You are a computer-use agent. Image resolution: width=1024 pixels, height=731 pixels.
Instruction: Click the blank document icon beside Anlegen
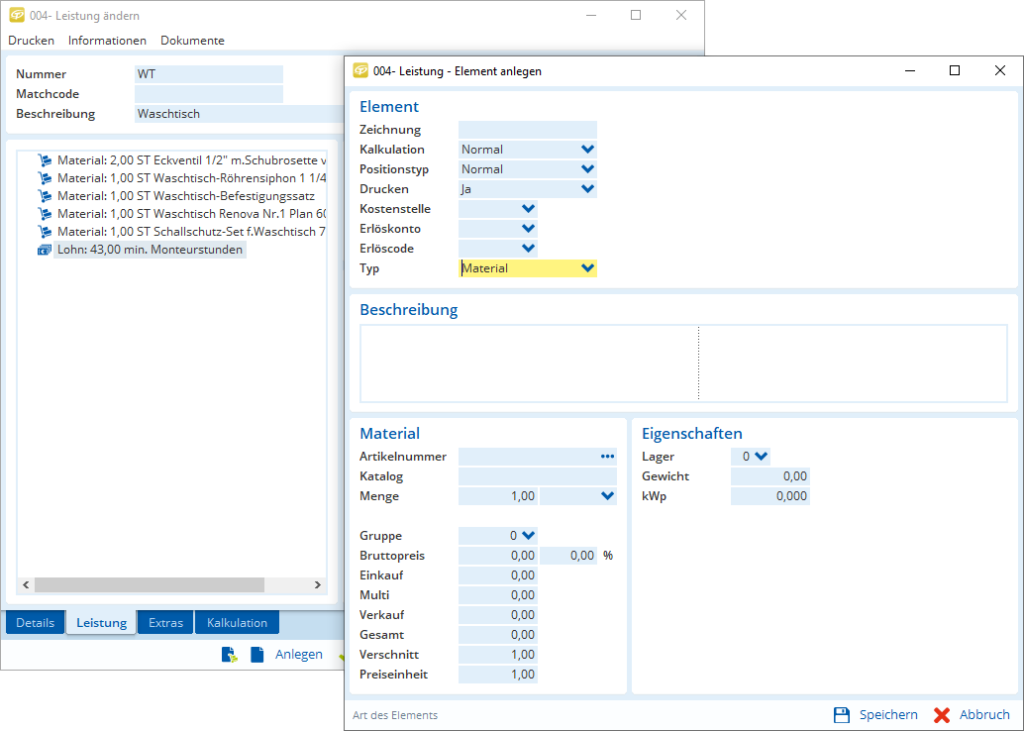click(257, 654)
